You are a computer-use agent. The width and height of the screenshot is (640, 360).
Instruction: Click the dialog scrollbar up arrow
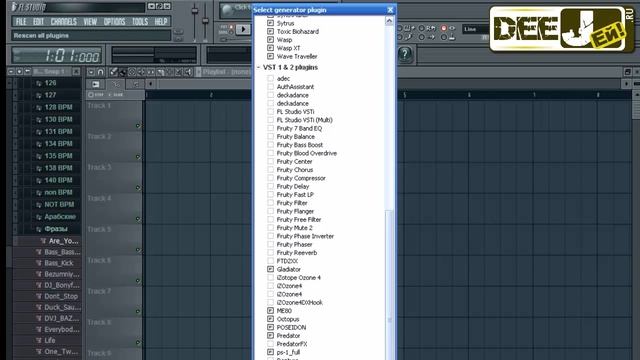point(389,21)
